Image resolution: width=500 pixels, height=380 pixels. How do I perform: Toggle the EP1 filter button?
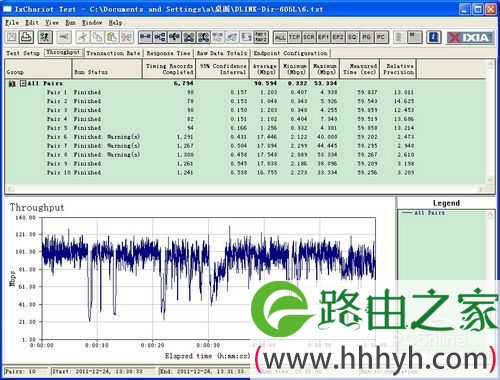pyautogui.click(x=323, y=37)
